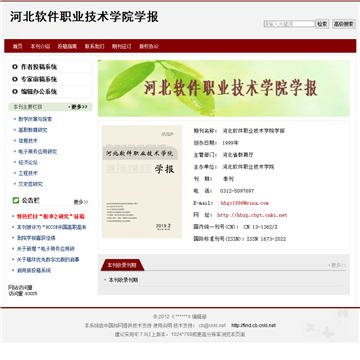Viewport: 360px width, 360px height.
Task: Open announcement about RCCSE中国高职高专
Action: (51, 227)
